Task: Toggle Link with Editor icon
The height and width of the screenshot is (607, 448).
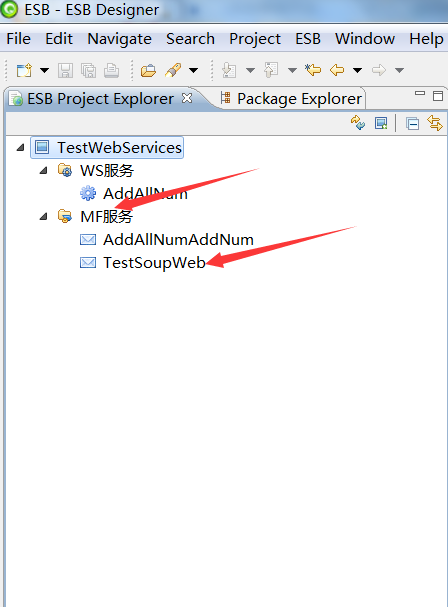Action: coord(435,123)
